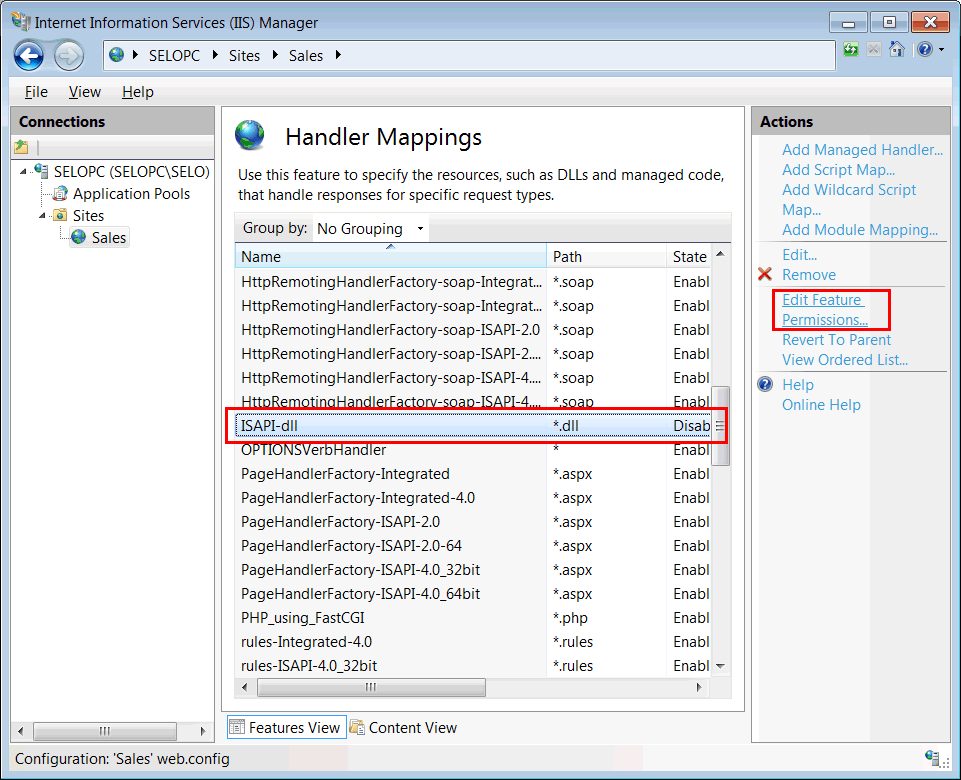Screen dimensions: 961x780
Task: Click the green Refresh page icon
Action: coord(851,49)
